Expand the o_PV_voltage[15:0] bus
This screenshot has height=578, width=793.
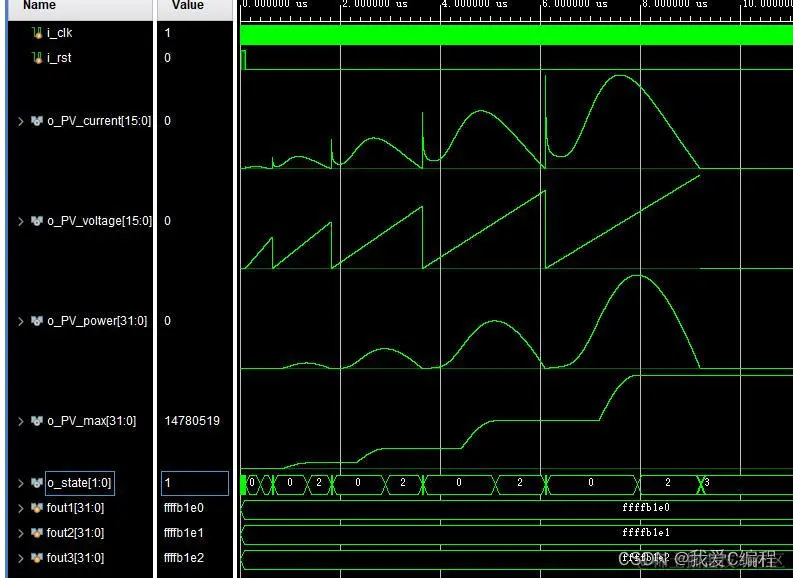pos(21,221)
